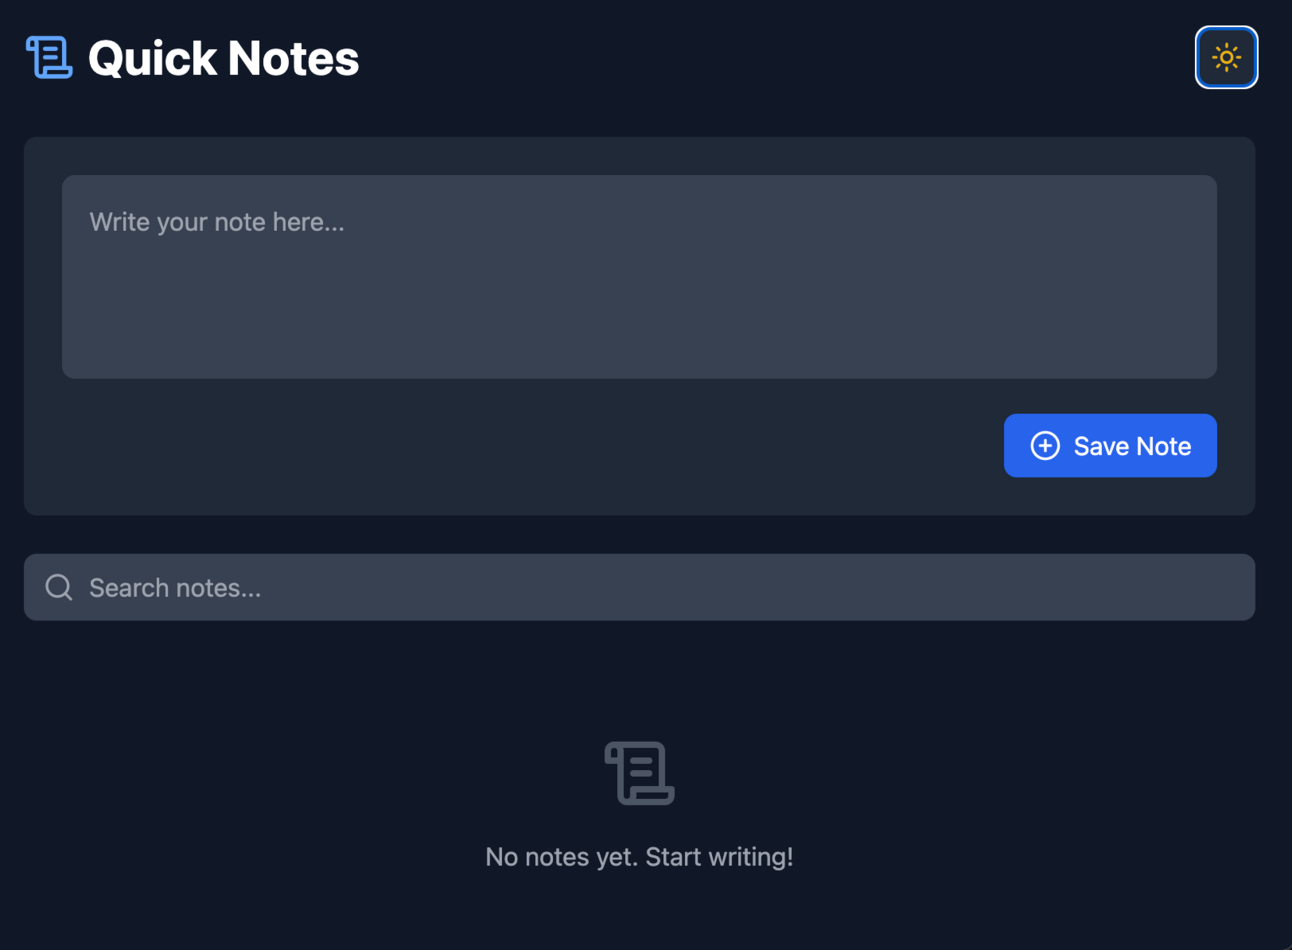The width and height of the screenshot is (1292, 950).
Task: Toggle light mode with the sun icon
Action: coord(1226,57)
